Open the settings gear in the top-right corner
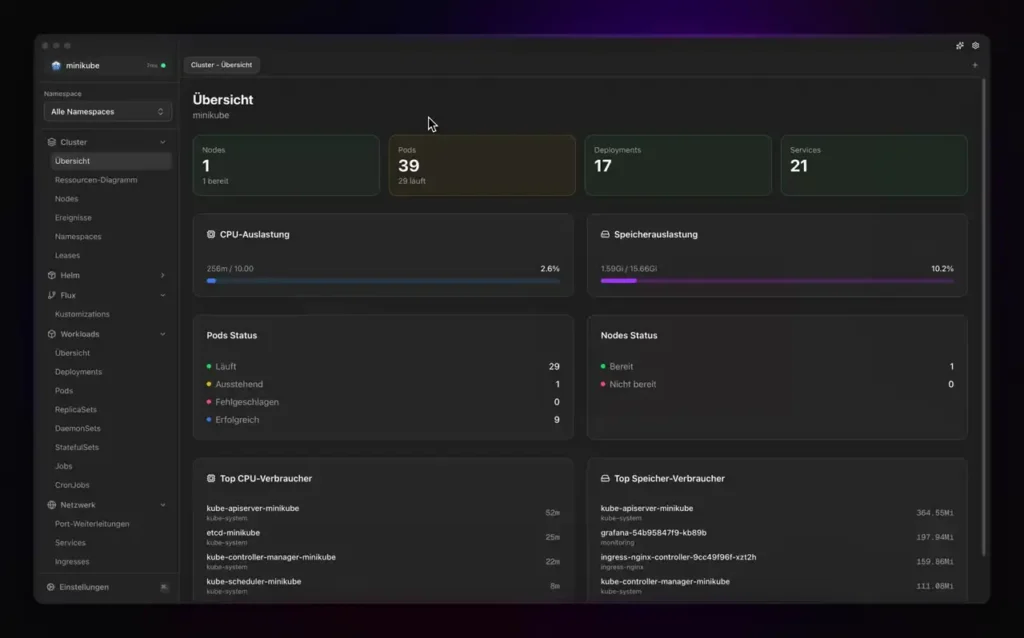Screen dimensions: 1024x638 975,45
